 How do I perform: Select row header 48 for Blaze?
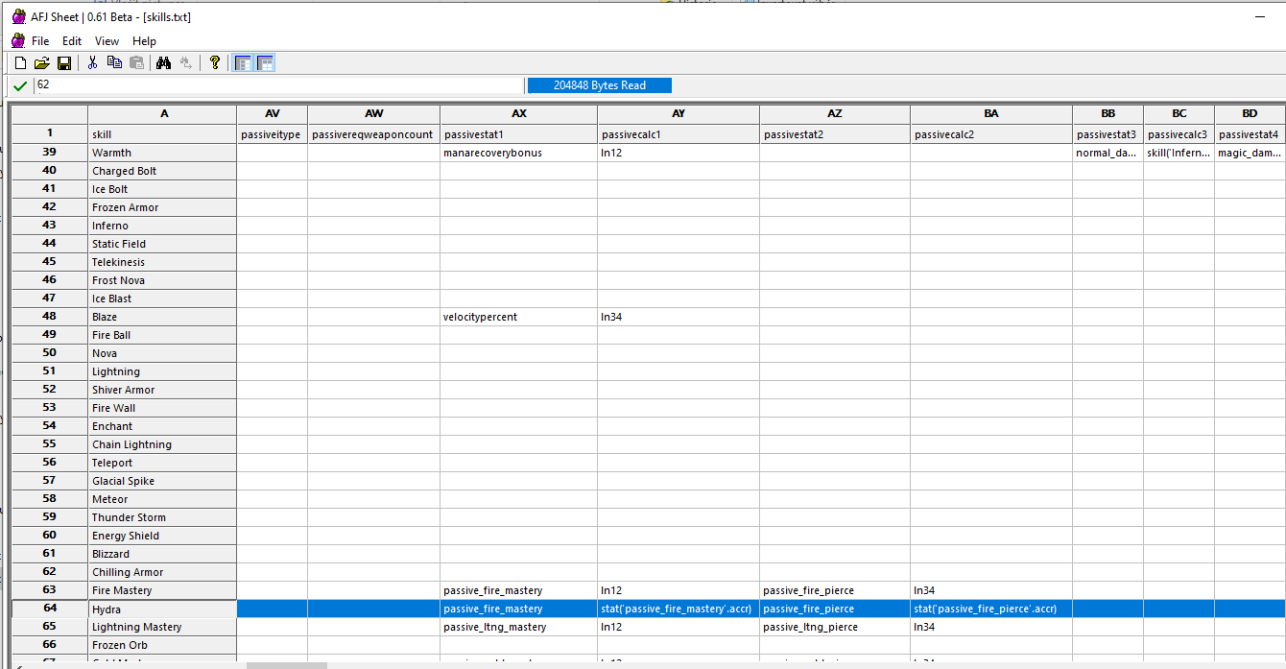pyautogui.click(x=49, y=317)
